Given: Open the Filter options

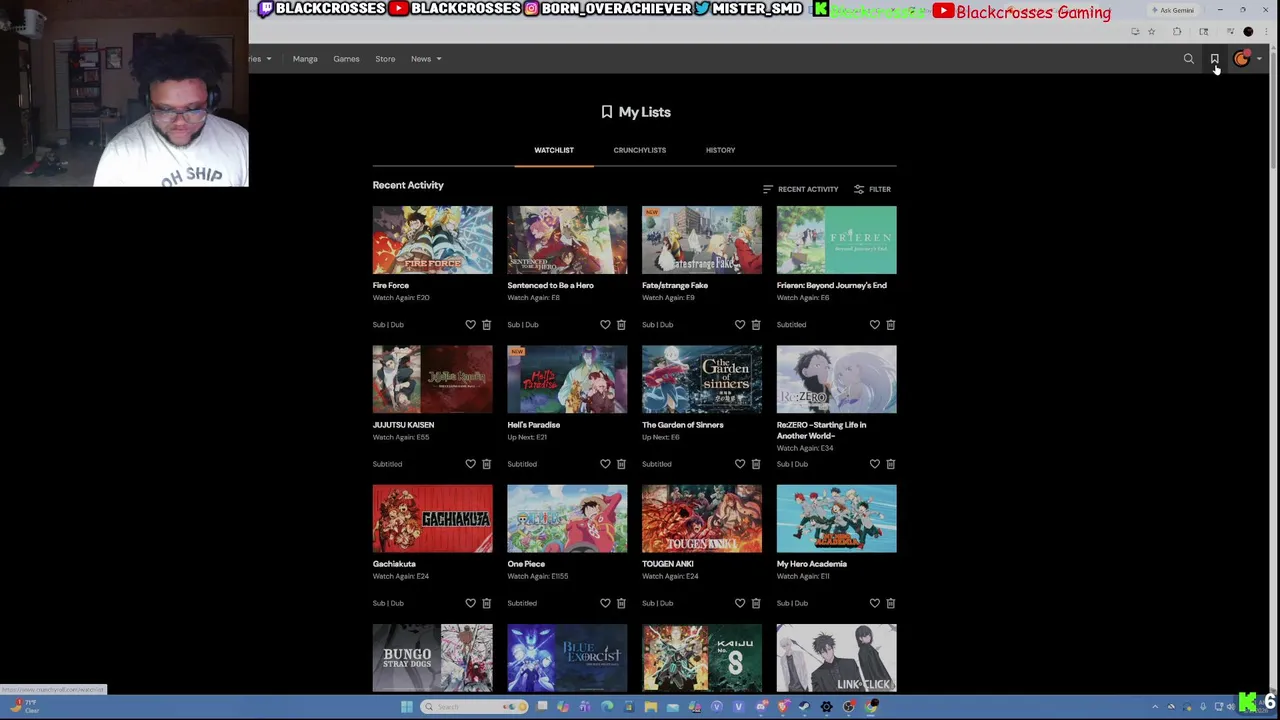Looking at the screenshot, I should (x=872, y=189).
